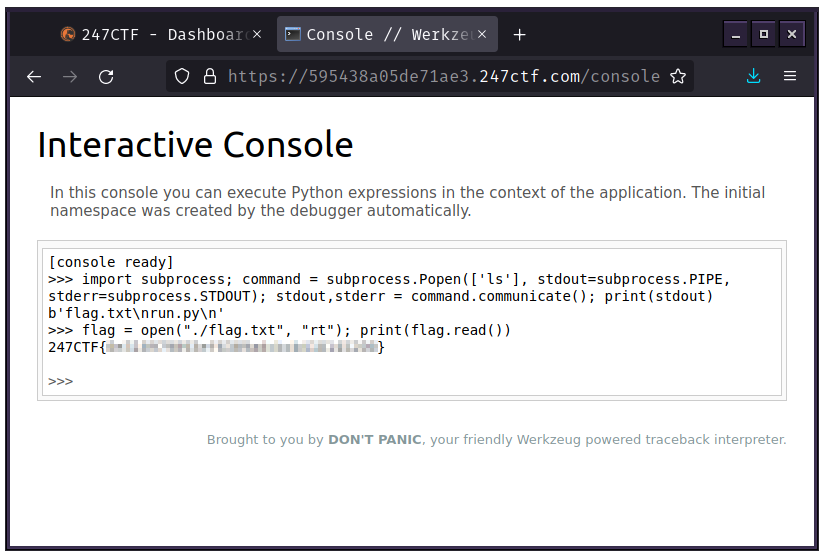
Task: Select the Console // Werkzeug tab
Action: coord(387,34)
